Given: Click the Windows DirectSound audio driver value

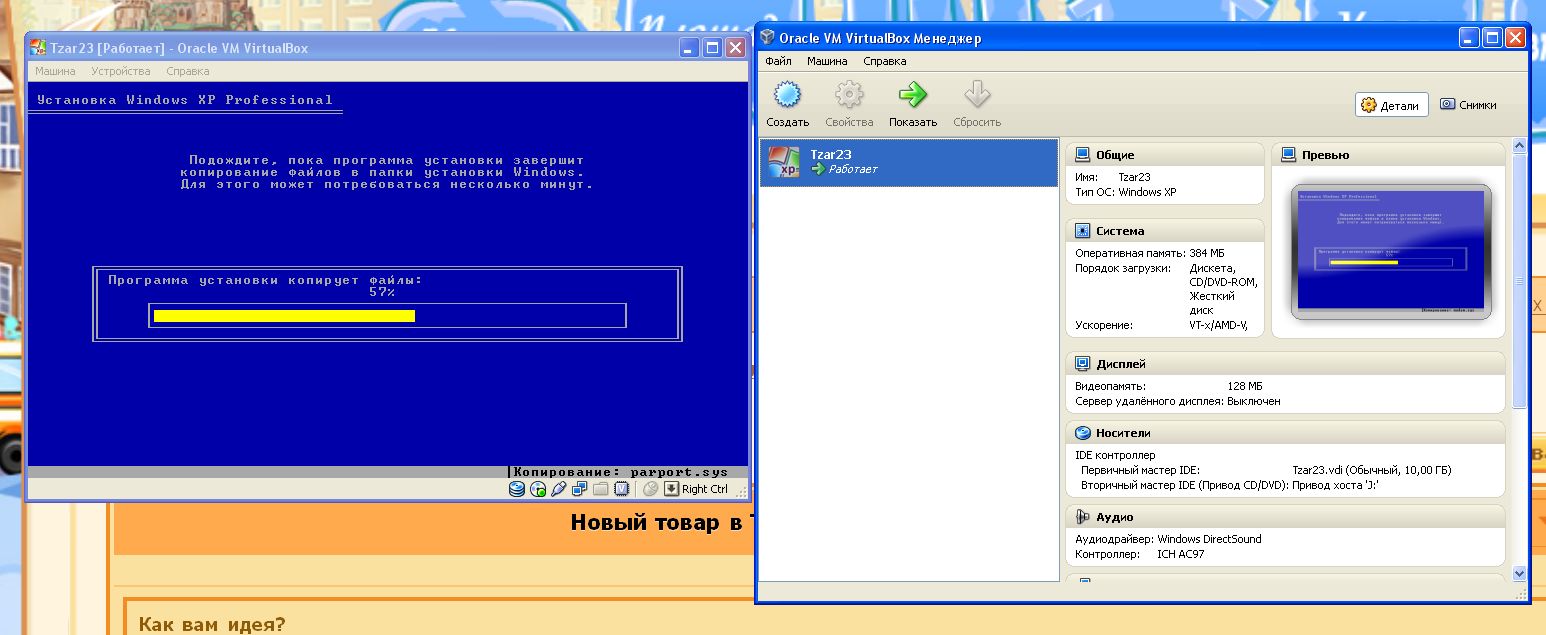Looking at the screenshot, I should (x=1209, y=539).
